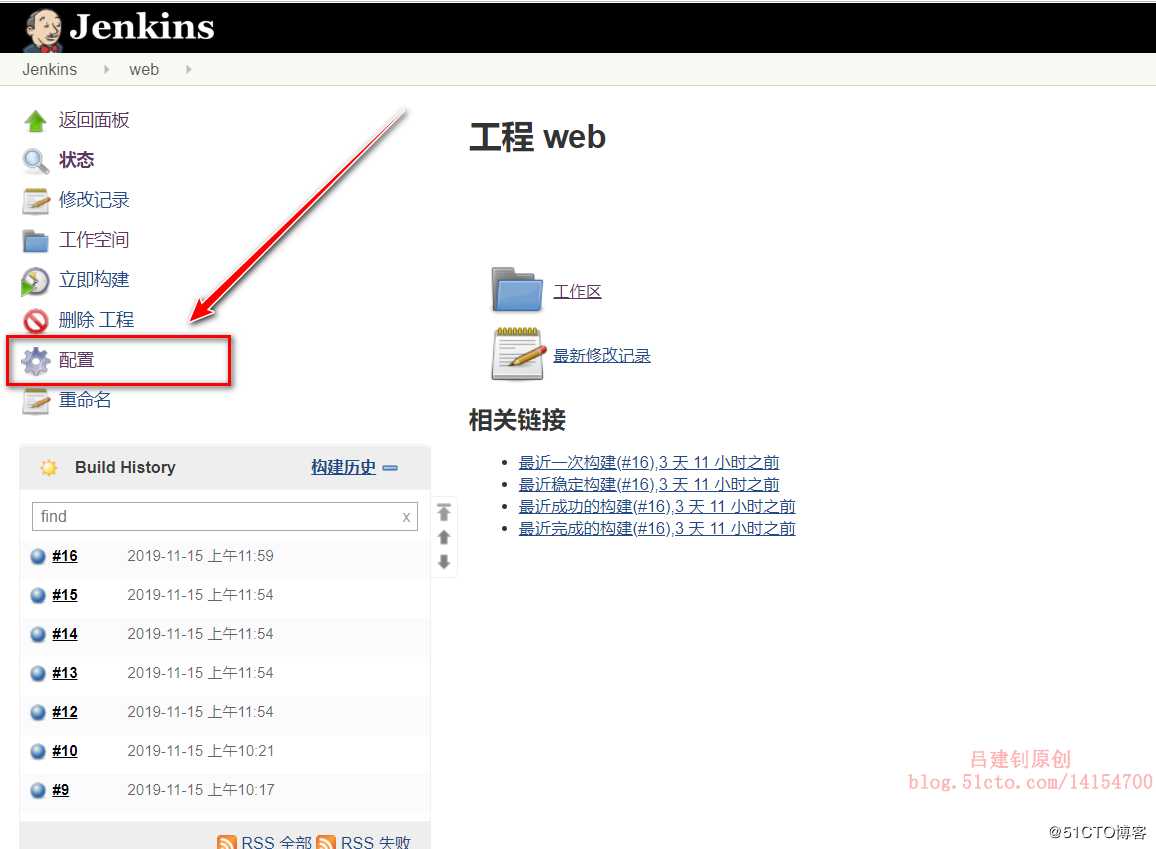1156x849 pixels.
Task: Click the Jenkins title text in header
Action: (x=142, y=27)
